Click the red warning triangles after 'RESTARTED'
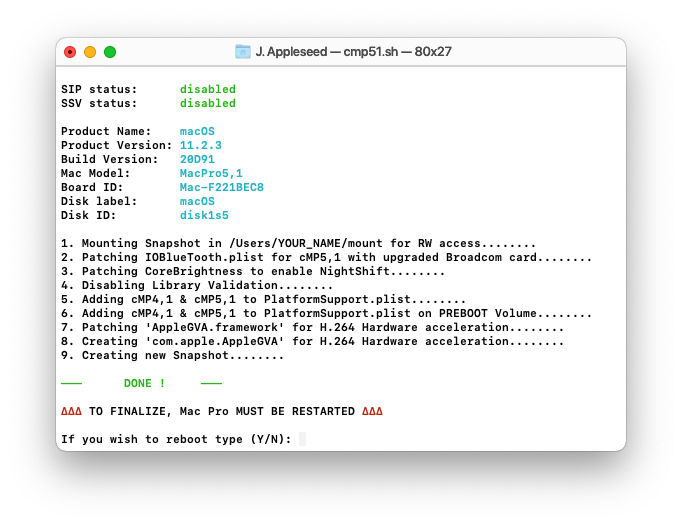This screenshot has width=682, height=525. coord(372,411)
